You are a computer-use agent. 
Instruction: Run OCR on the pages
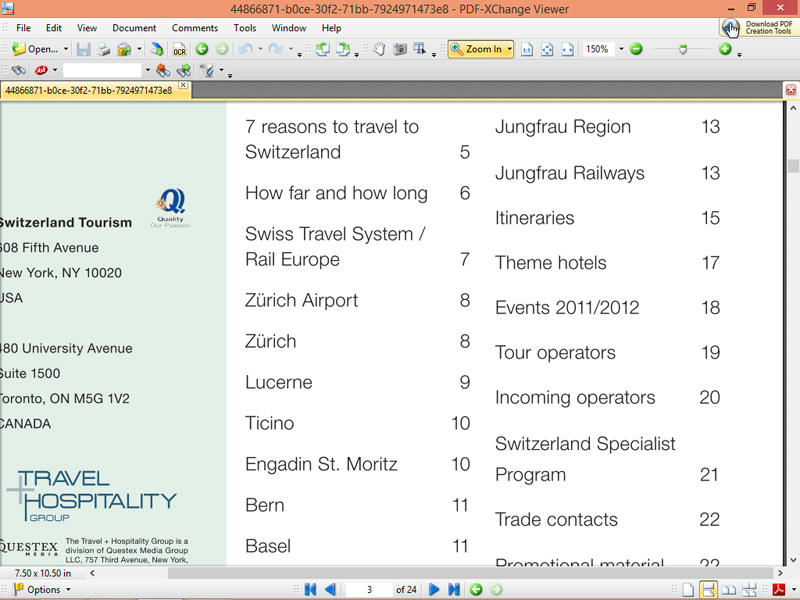coord(180,49)
